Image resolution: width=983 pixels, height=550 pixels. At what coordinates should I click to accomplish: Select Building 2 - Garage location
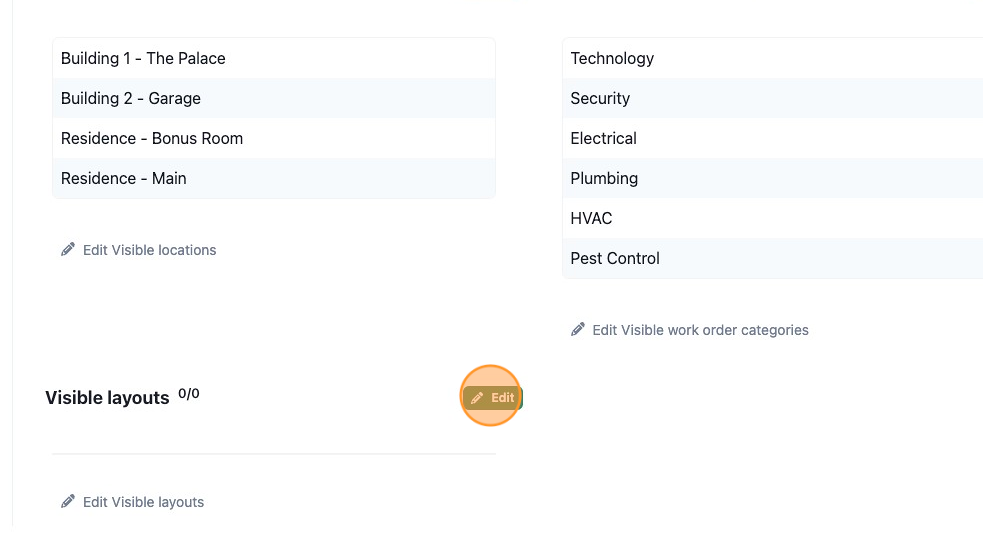(x=274, y=98)
